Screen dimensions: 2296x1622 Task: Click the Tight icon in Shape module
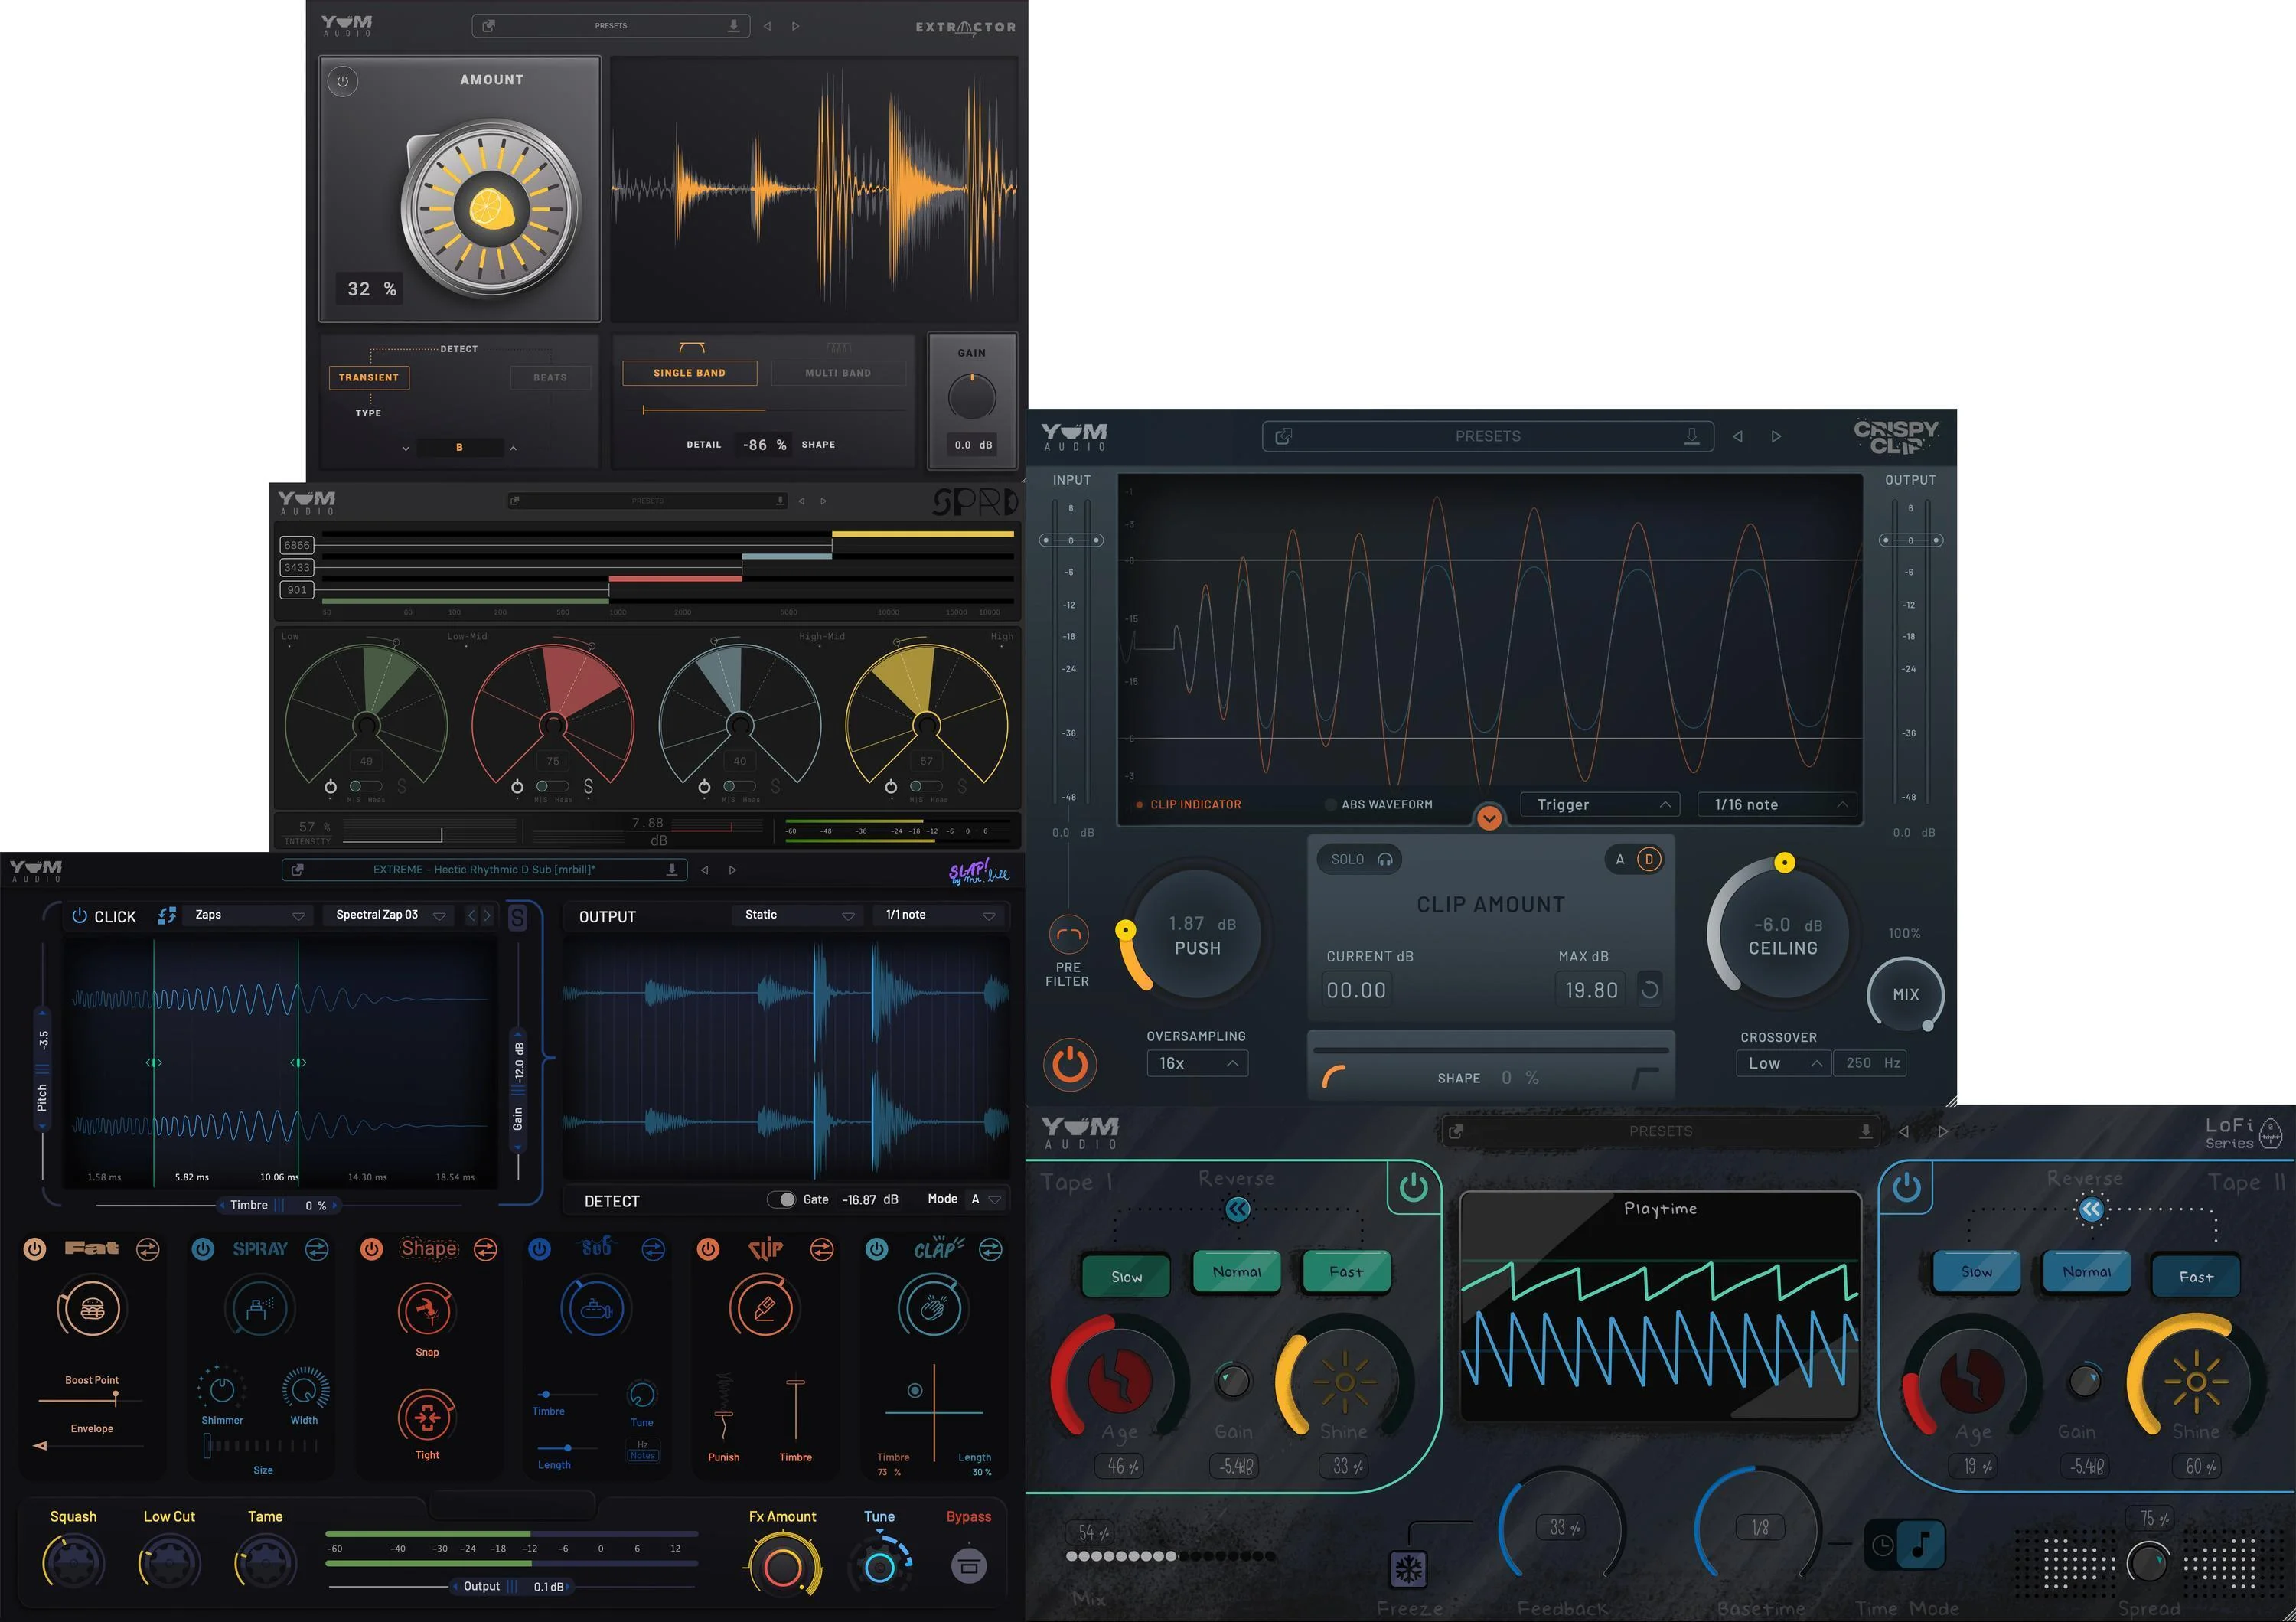[427, 1417]
